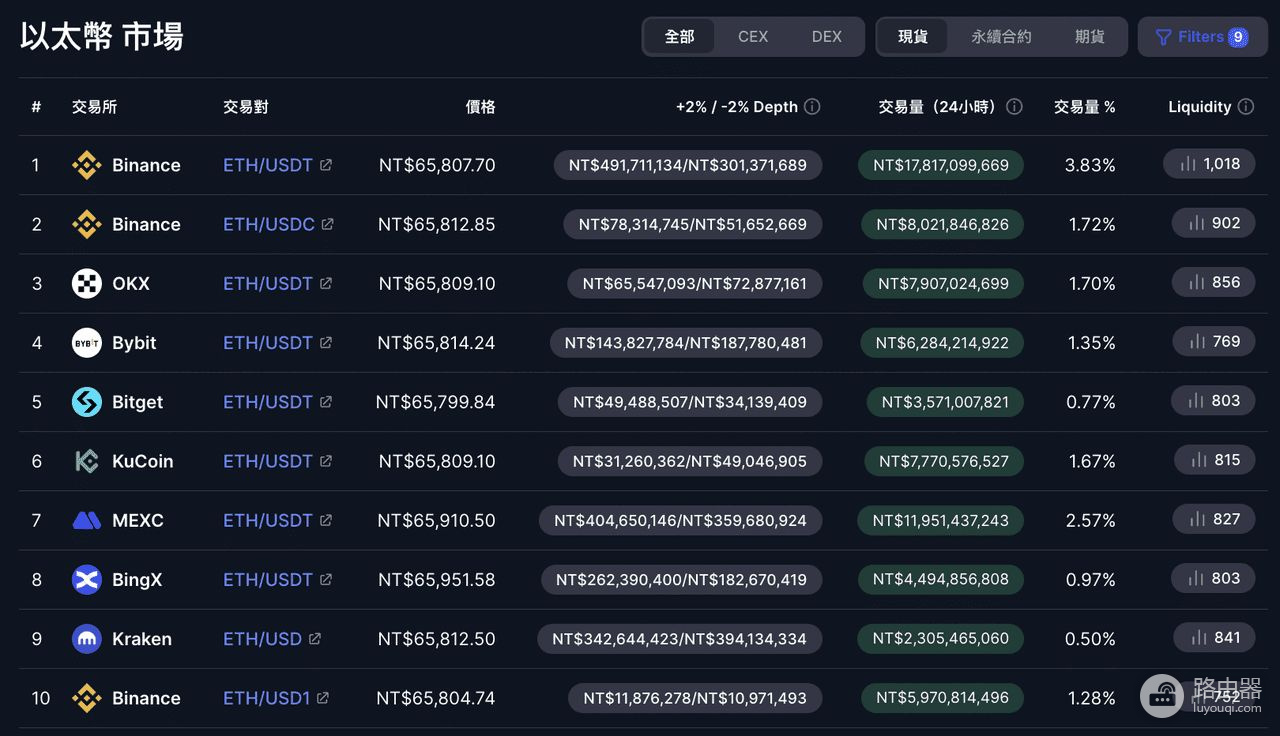Screen dimensions: 1280x736
Task: Switch to the 期貨 tab
Action: [1090, 37]
